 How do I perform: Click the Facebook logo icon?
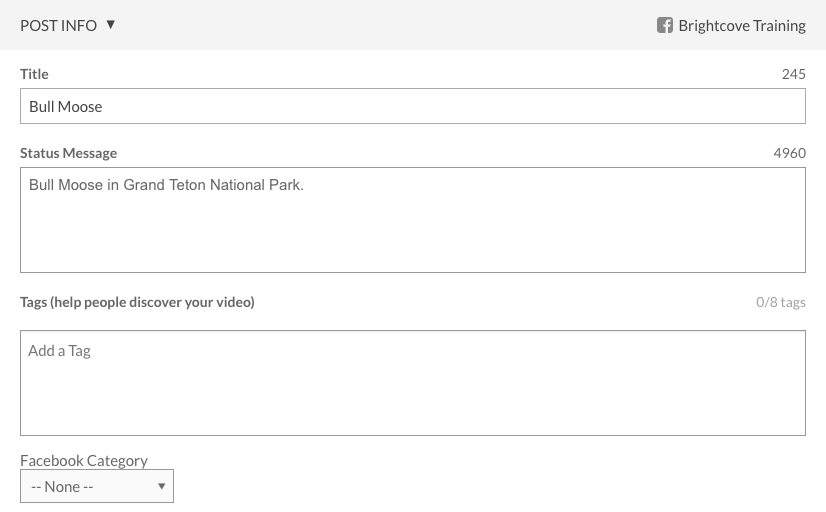[x=664, y=25]
